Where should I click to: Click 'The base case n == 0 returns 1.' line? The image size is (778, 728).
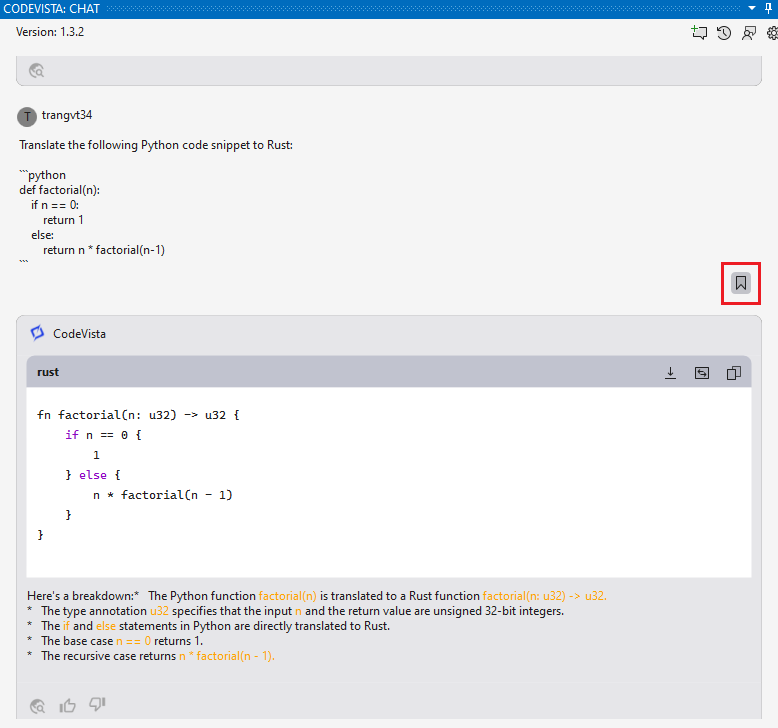[115, 641]
